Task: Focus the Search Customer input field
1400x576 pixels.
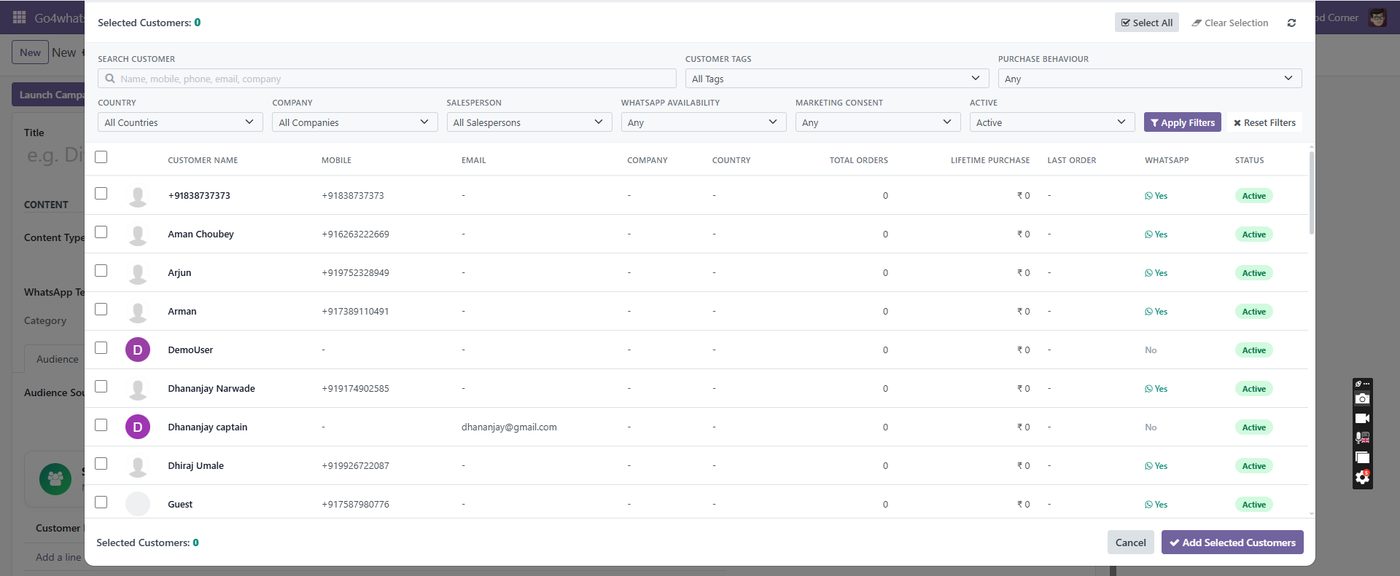Action: [x=387, y=78]
